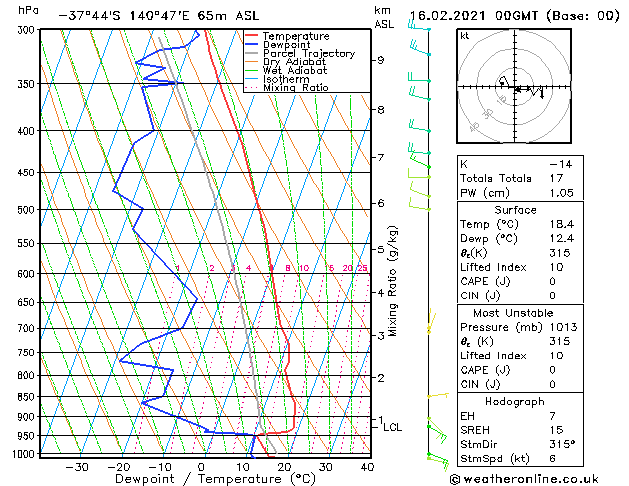Select the Parcel Trajectory legend label

(x=309, y=53)
